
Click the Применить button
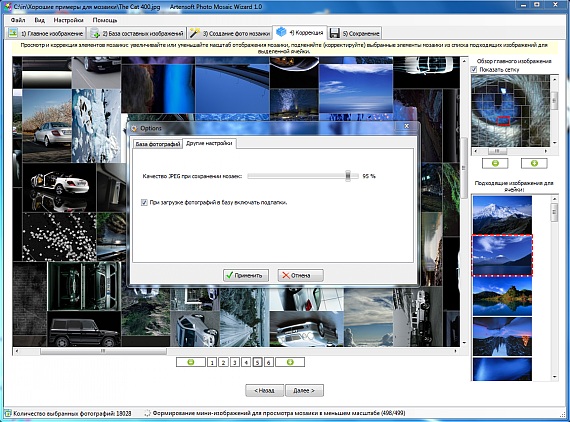tap(246, 275)
